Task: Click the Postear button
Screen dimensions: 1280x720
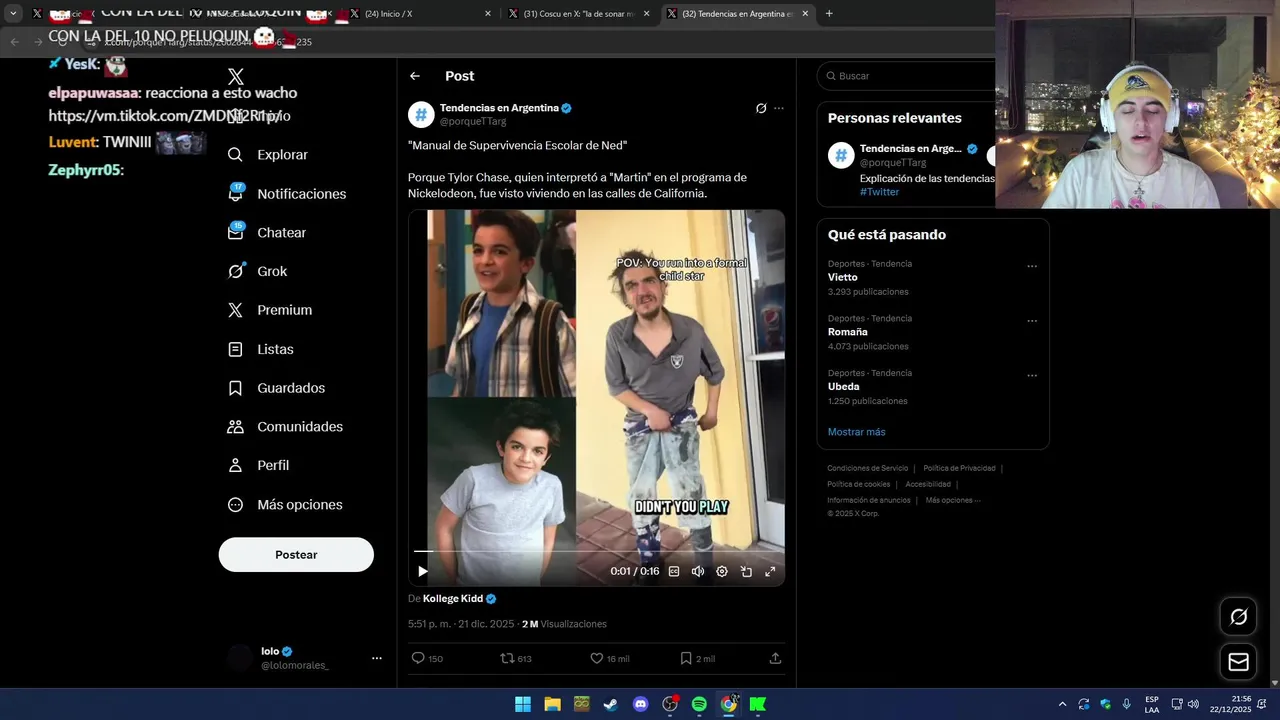Action: (296, 555)
